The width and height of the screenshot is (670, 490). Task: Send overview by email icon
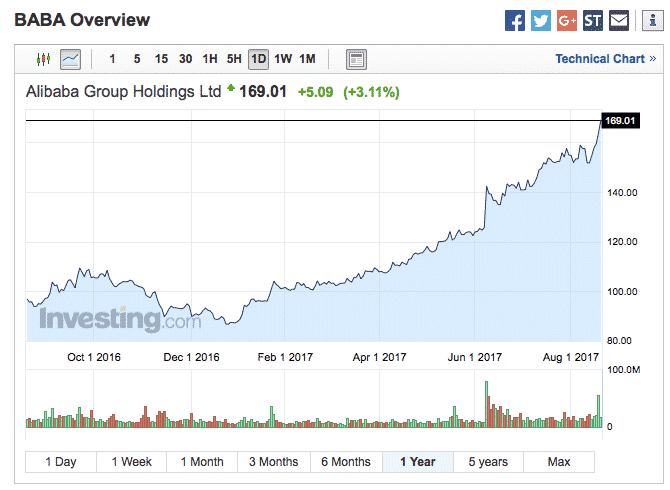pos(619,20)
